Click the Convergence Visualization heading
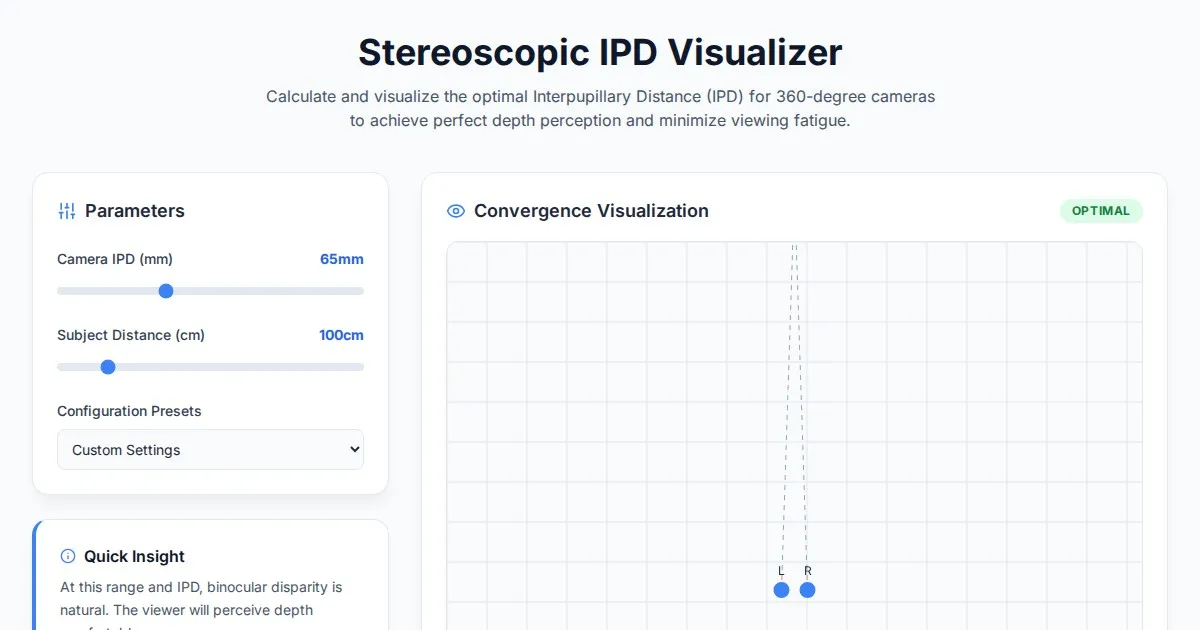 point(591,211)
